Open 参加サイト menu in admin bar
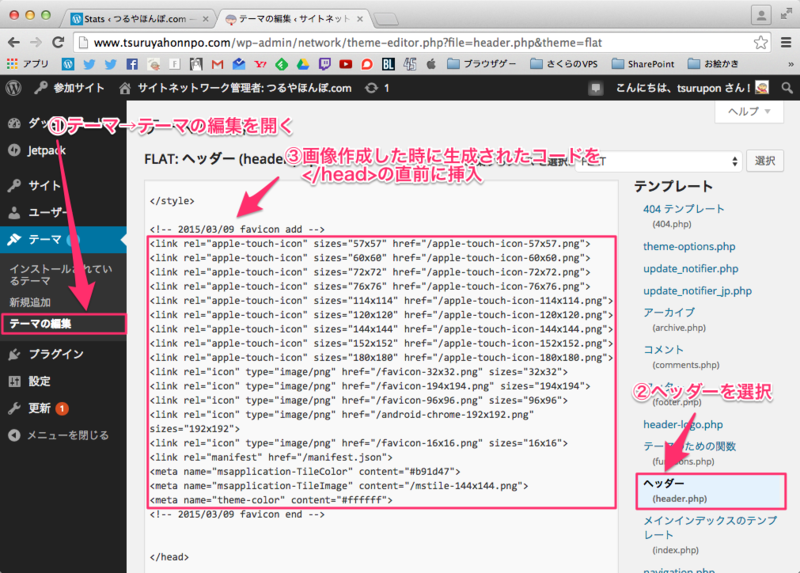The image size is (800, 573). (69, 88)
